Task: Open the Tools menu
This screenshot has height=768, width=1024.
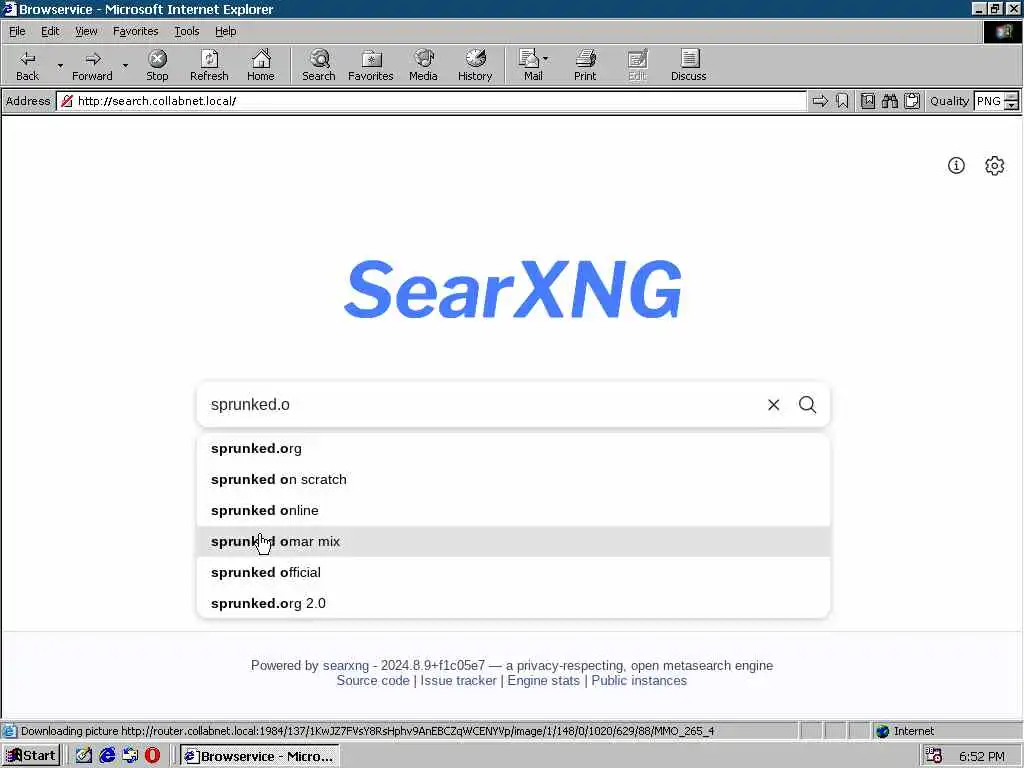Action: tap(186, 31)
